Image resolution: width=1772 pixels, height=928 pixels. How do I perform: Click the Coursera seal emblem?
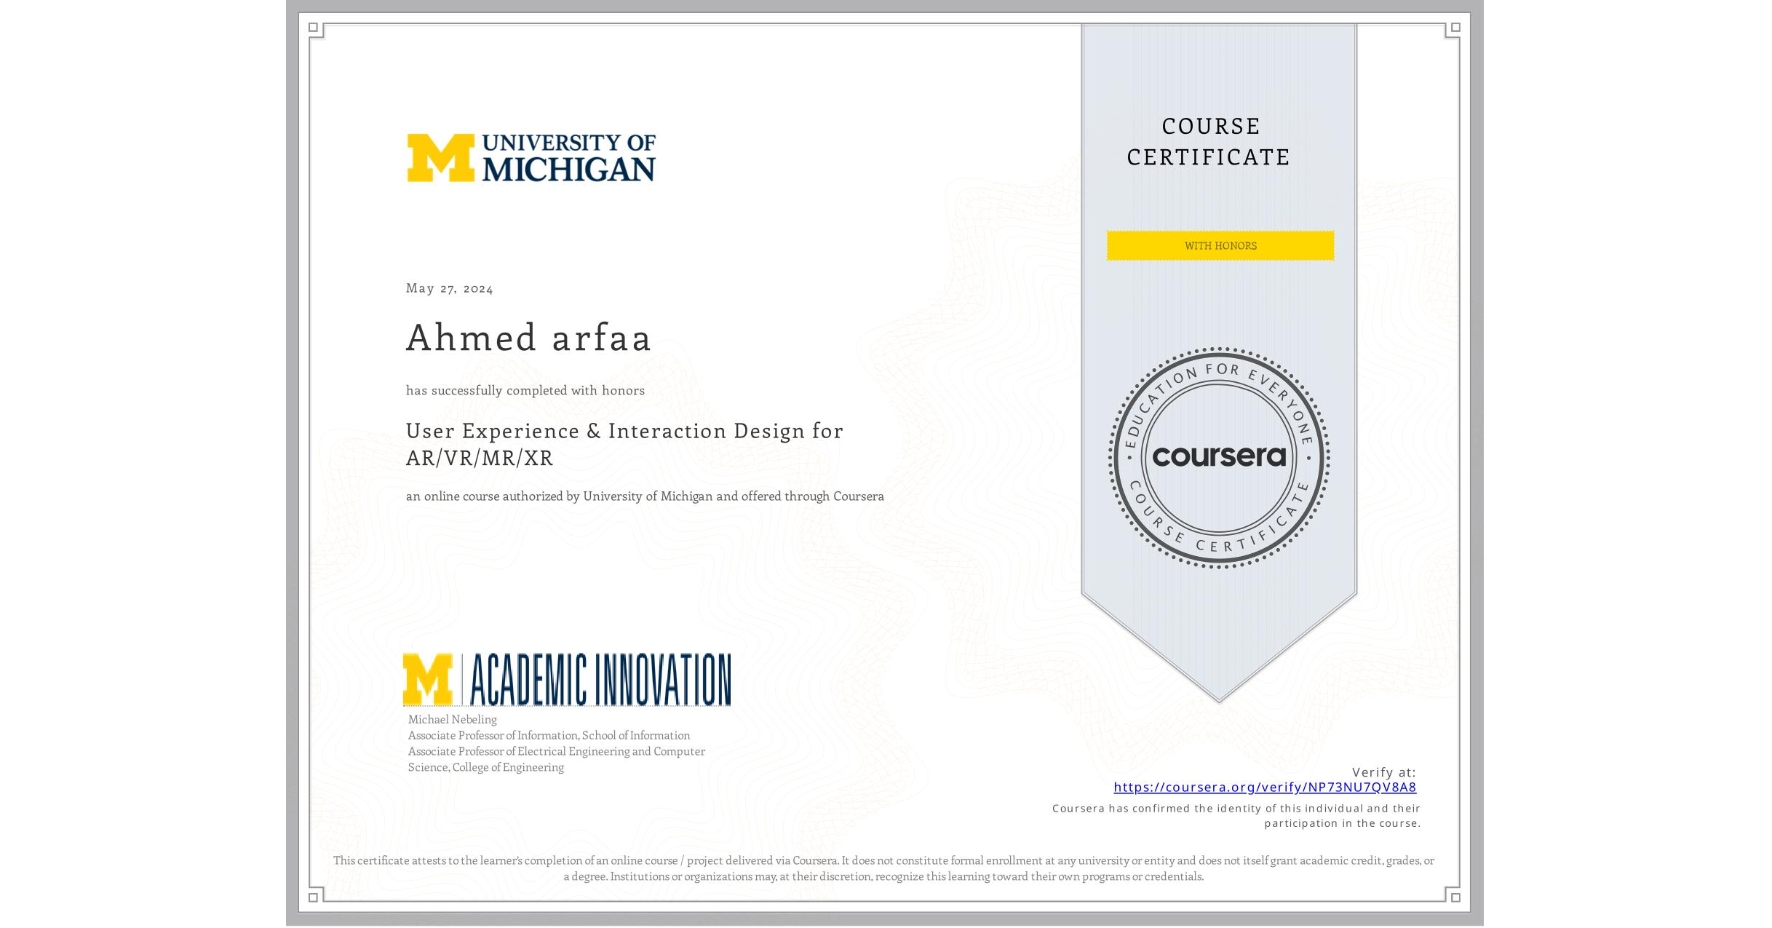[x=1218, y=458]
